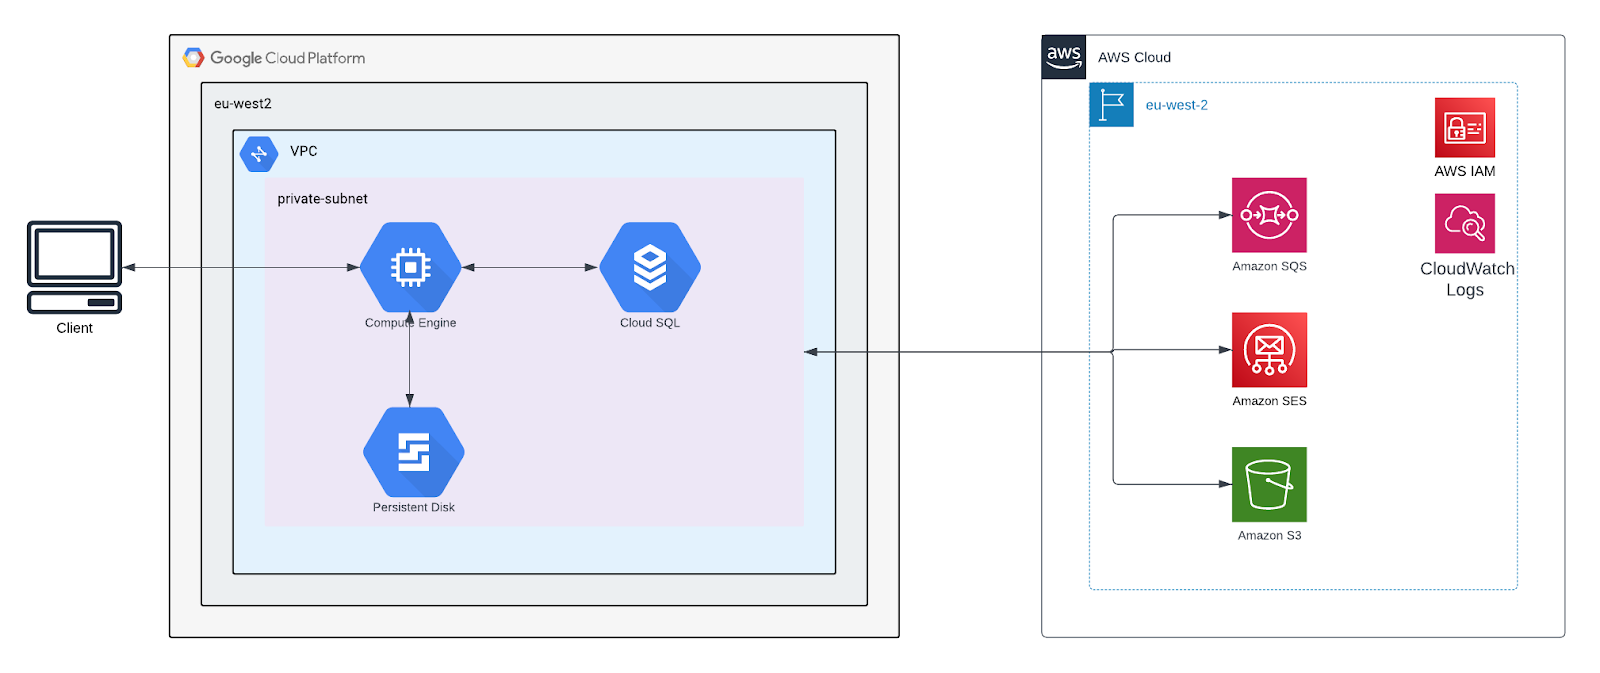This screenshot has width=1600, height=673.
Task: Click the AWS IAM icon
Action: coord(1464,127)
